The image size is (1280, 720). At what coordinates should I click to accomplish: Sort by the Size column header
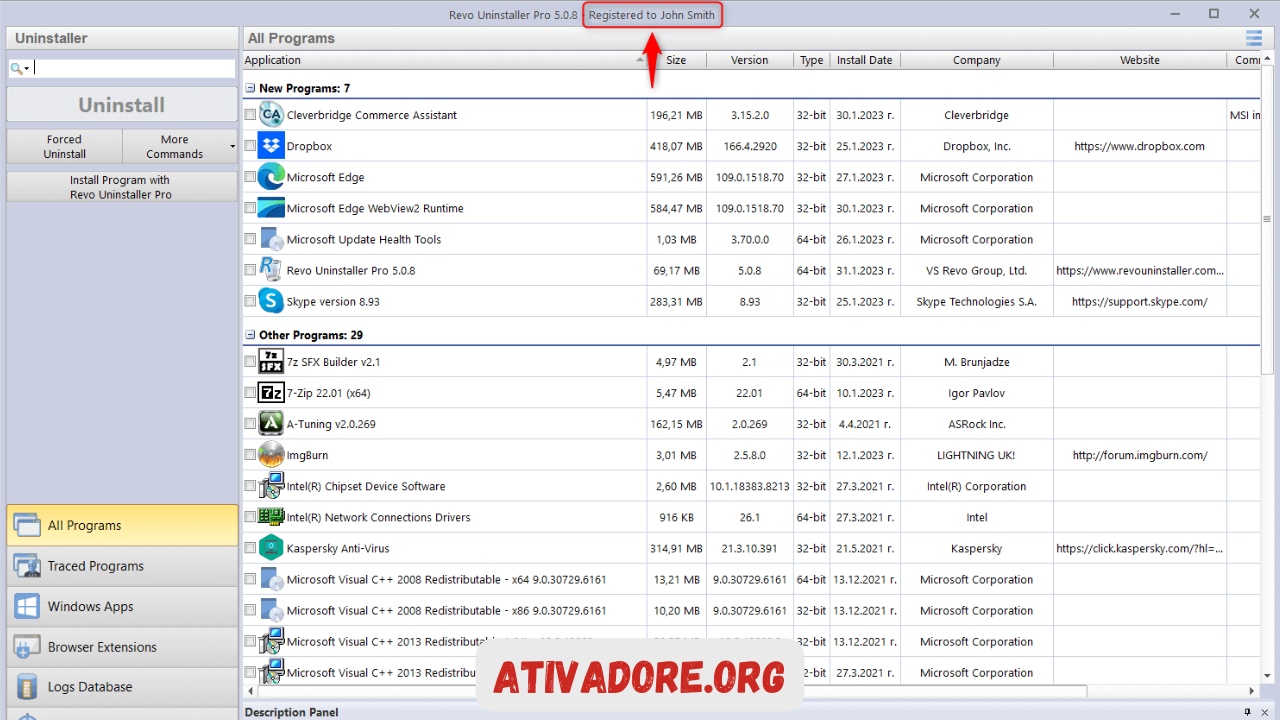(x=677, y=60)
